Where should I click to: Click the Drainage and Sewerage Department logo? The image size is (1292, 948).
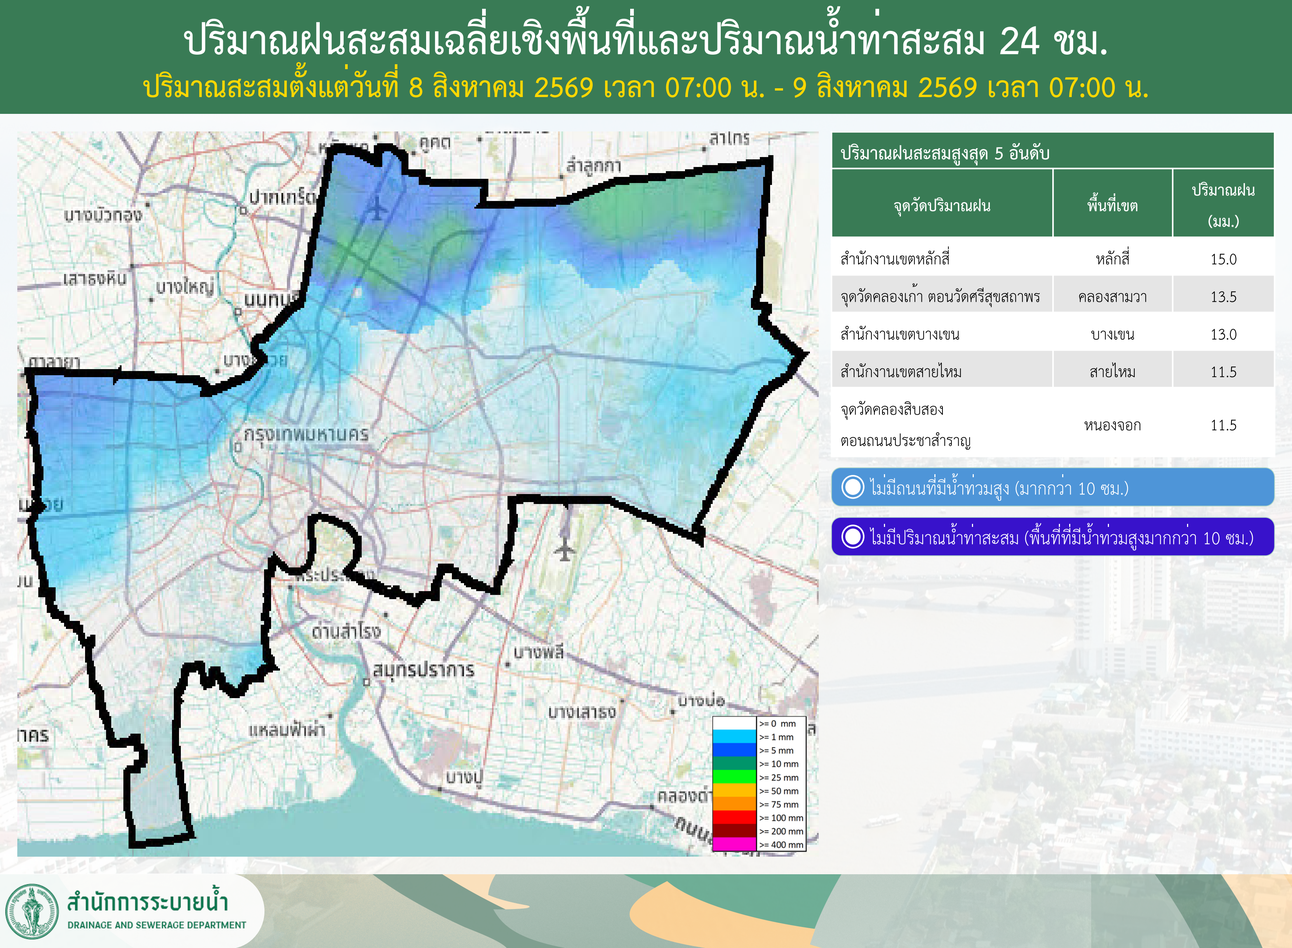point(33,911)
